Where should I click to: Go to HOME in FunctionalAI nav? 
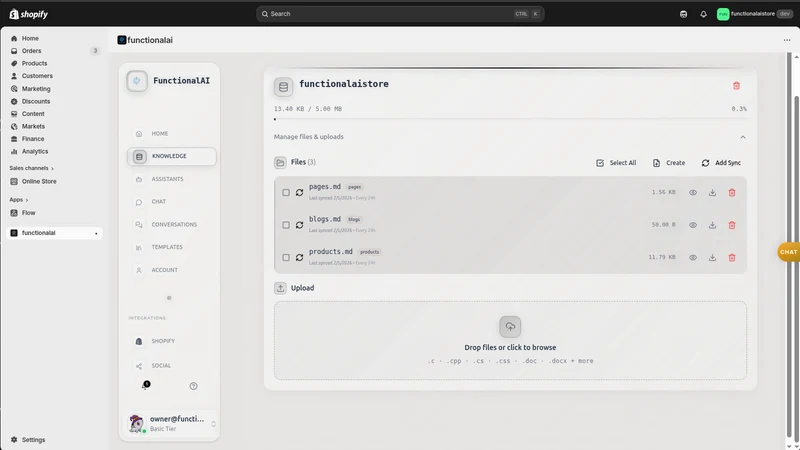[159, 134]
